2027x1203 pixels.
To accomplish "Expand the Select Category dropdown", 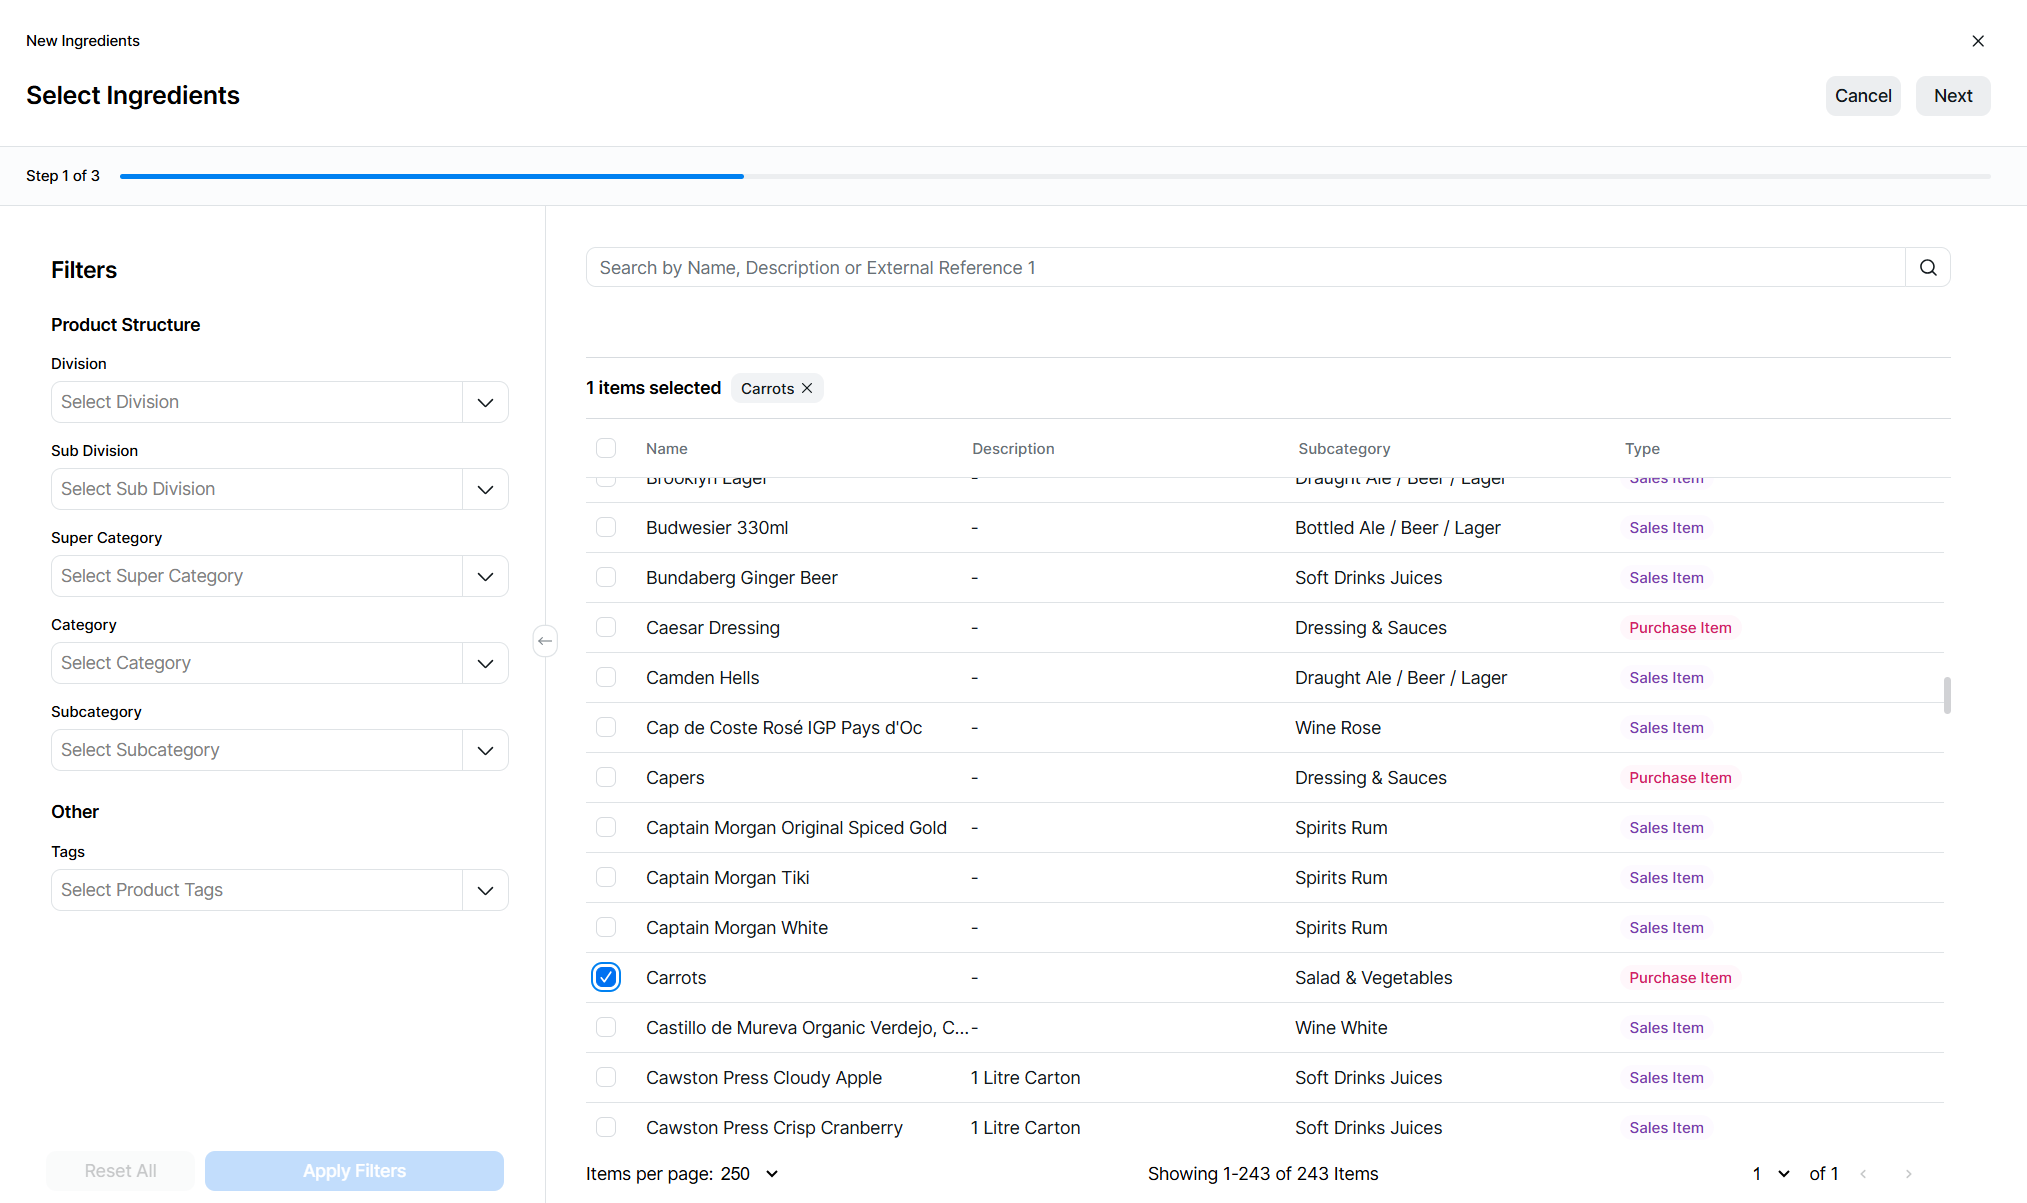I will 485,663.
